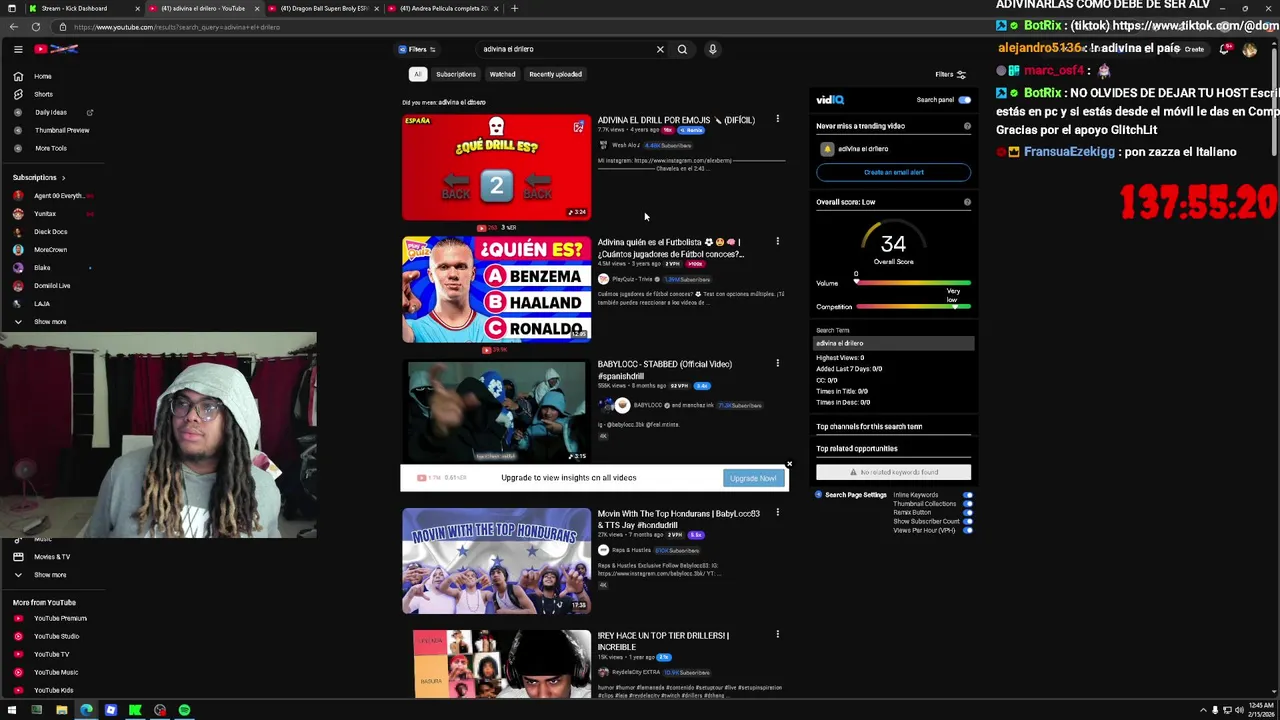Select the Watched filter chip
Screen dimensions: 1280x720
[502, 74]
